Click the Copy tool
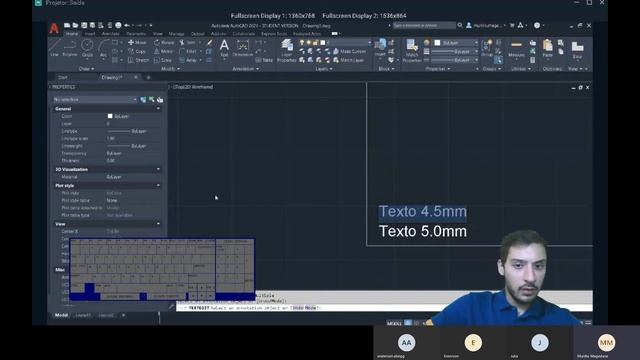The height and width of the screenshot is (360, 640). pyautogui.click(x=137, y=51)
